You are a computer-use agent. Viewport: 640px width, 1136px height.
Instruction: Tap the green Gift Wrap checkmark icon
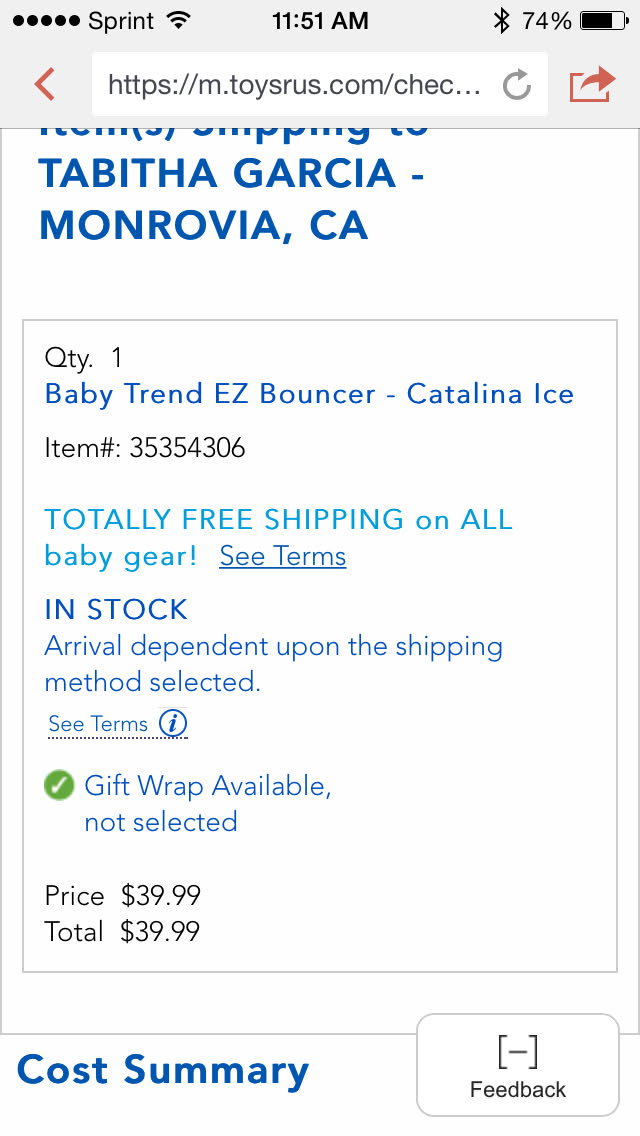(x=60, y=785)
